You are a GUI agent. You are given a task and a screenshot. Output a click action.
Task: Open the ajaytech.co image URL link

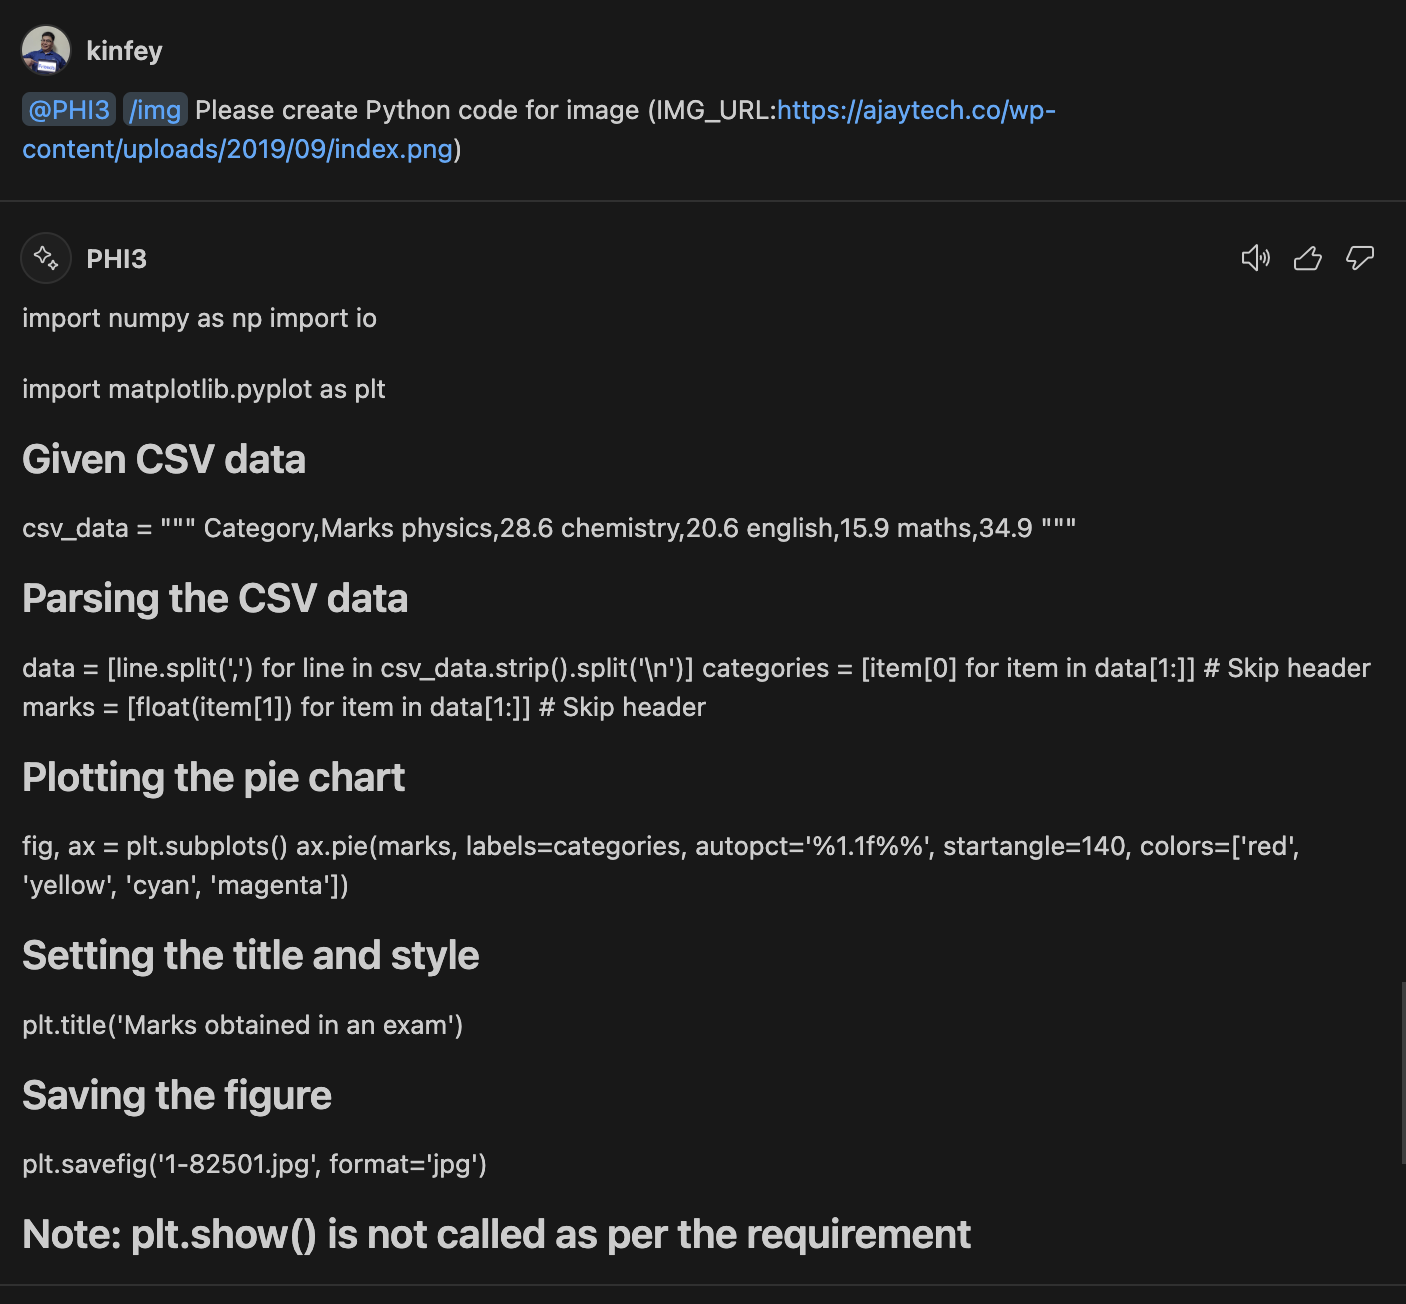[916, 109]
